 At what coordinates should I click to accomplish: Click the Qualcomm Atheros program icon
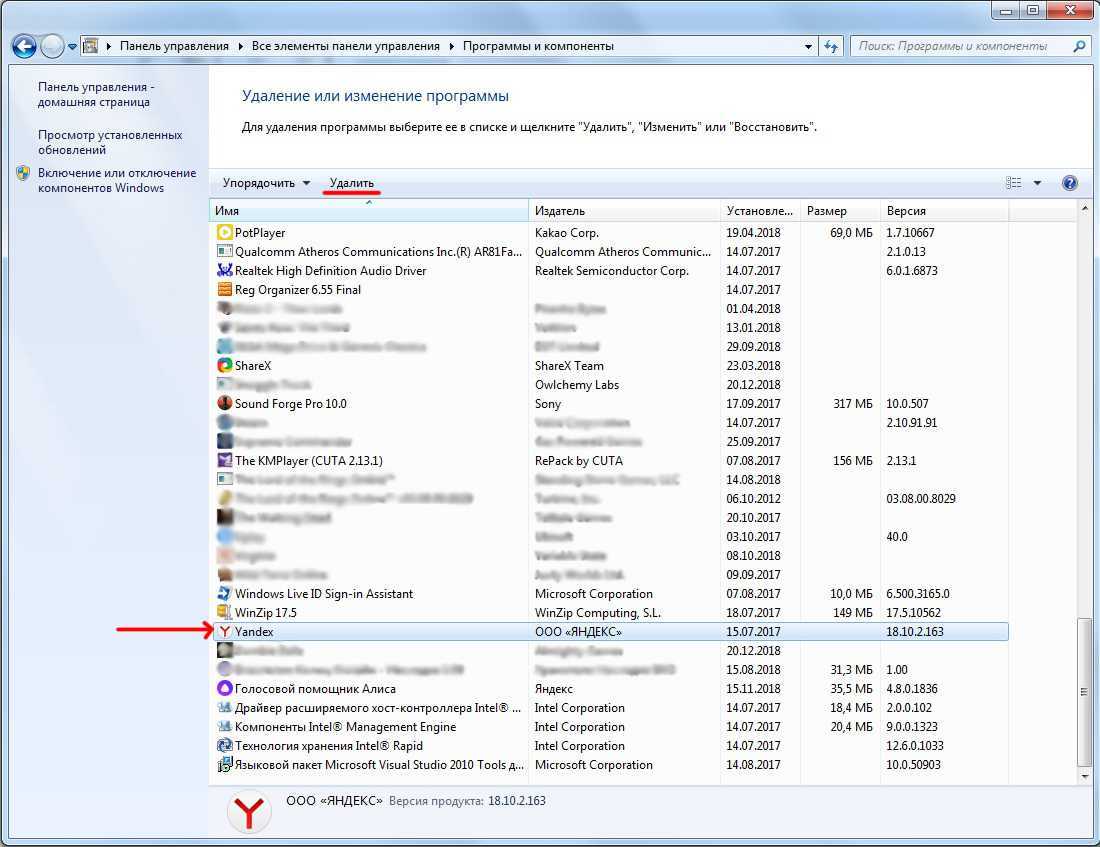pyautogui.click(x=224, y=251)
